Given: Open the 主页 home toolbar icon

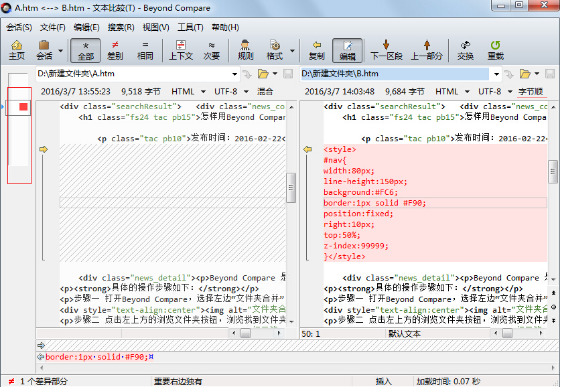Looking at the screenshot, I should coord(16,50).
